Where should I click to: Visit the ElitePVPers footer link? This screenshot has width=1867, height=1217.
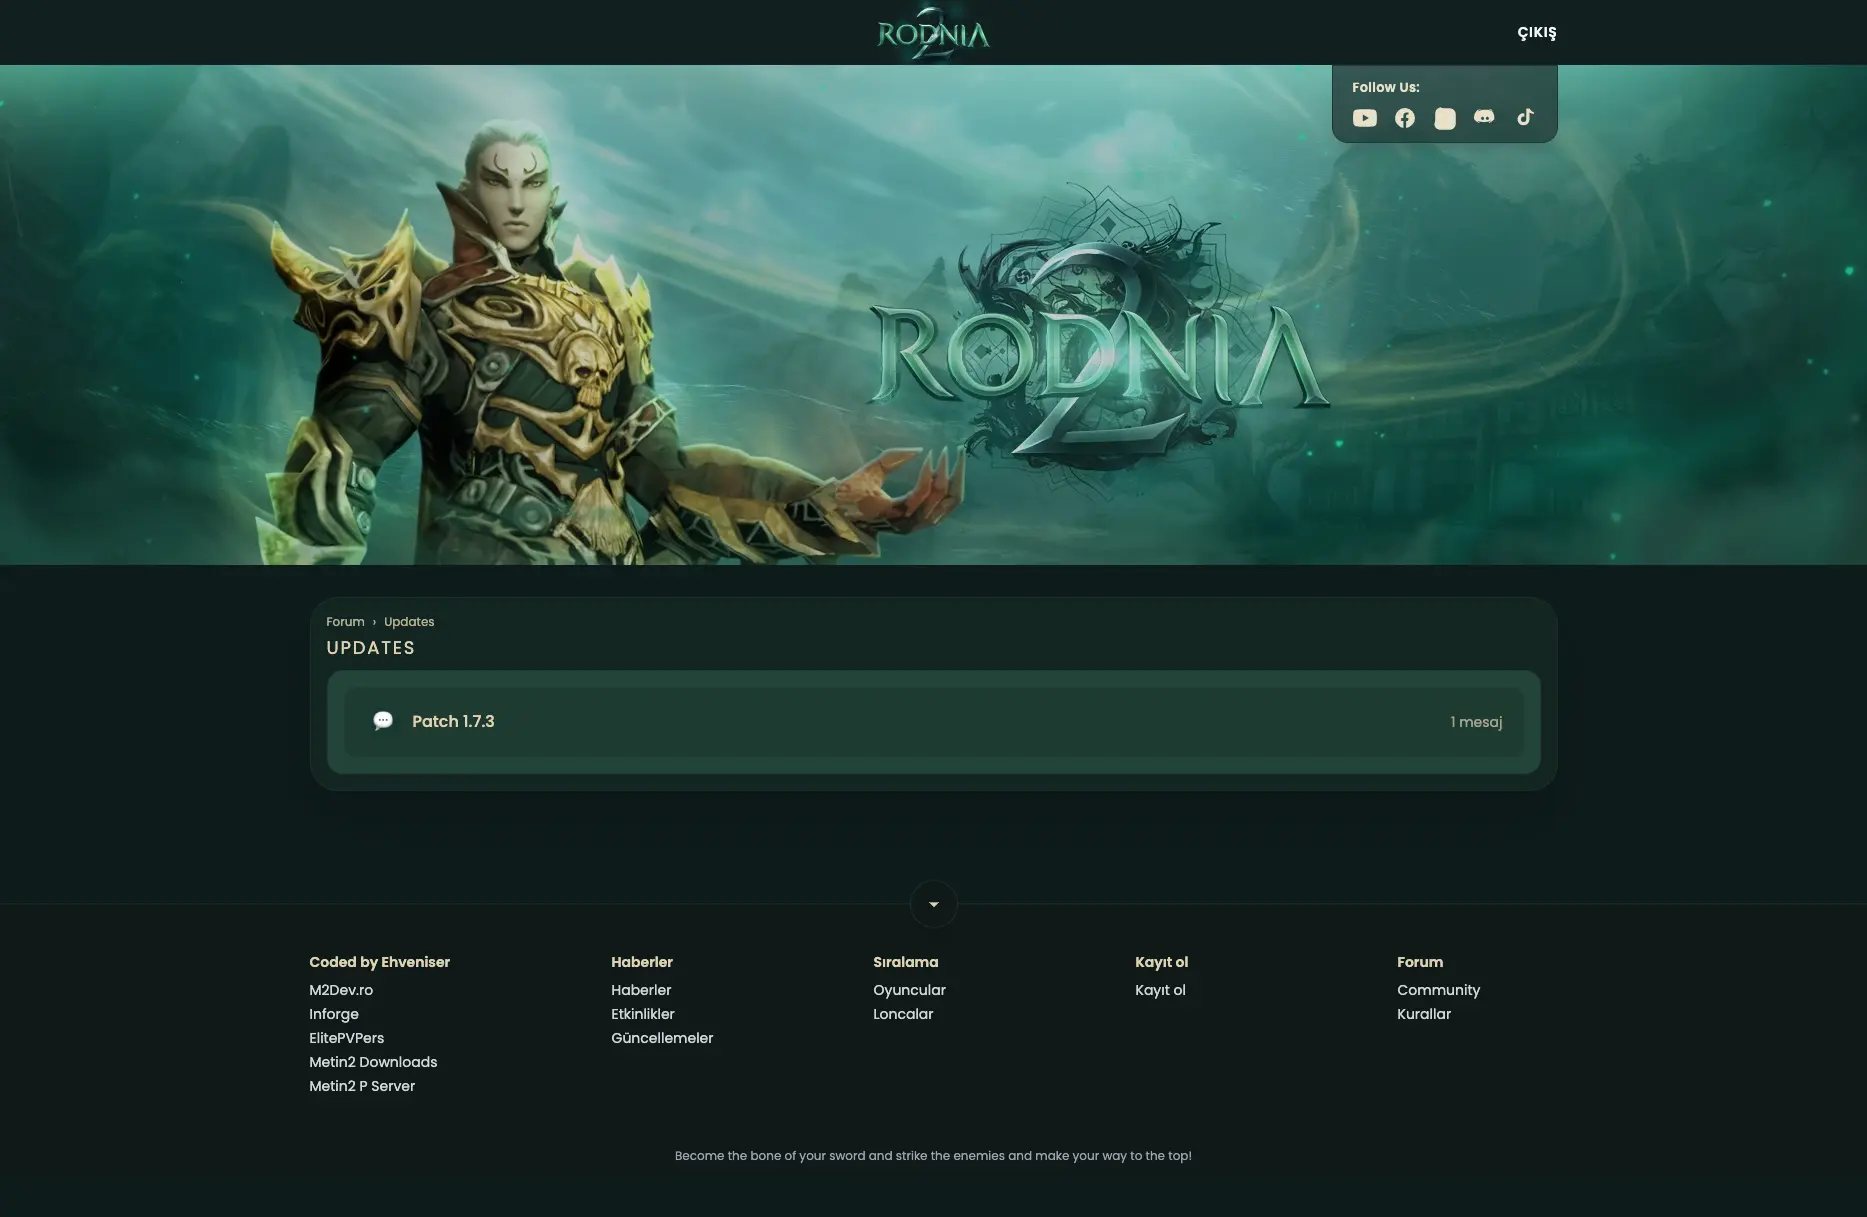(x=346, y=1038)
